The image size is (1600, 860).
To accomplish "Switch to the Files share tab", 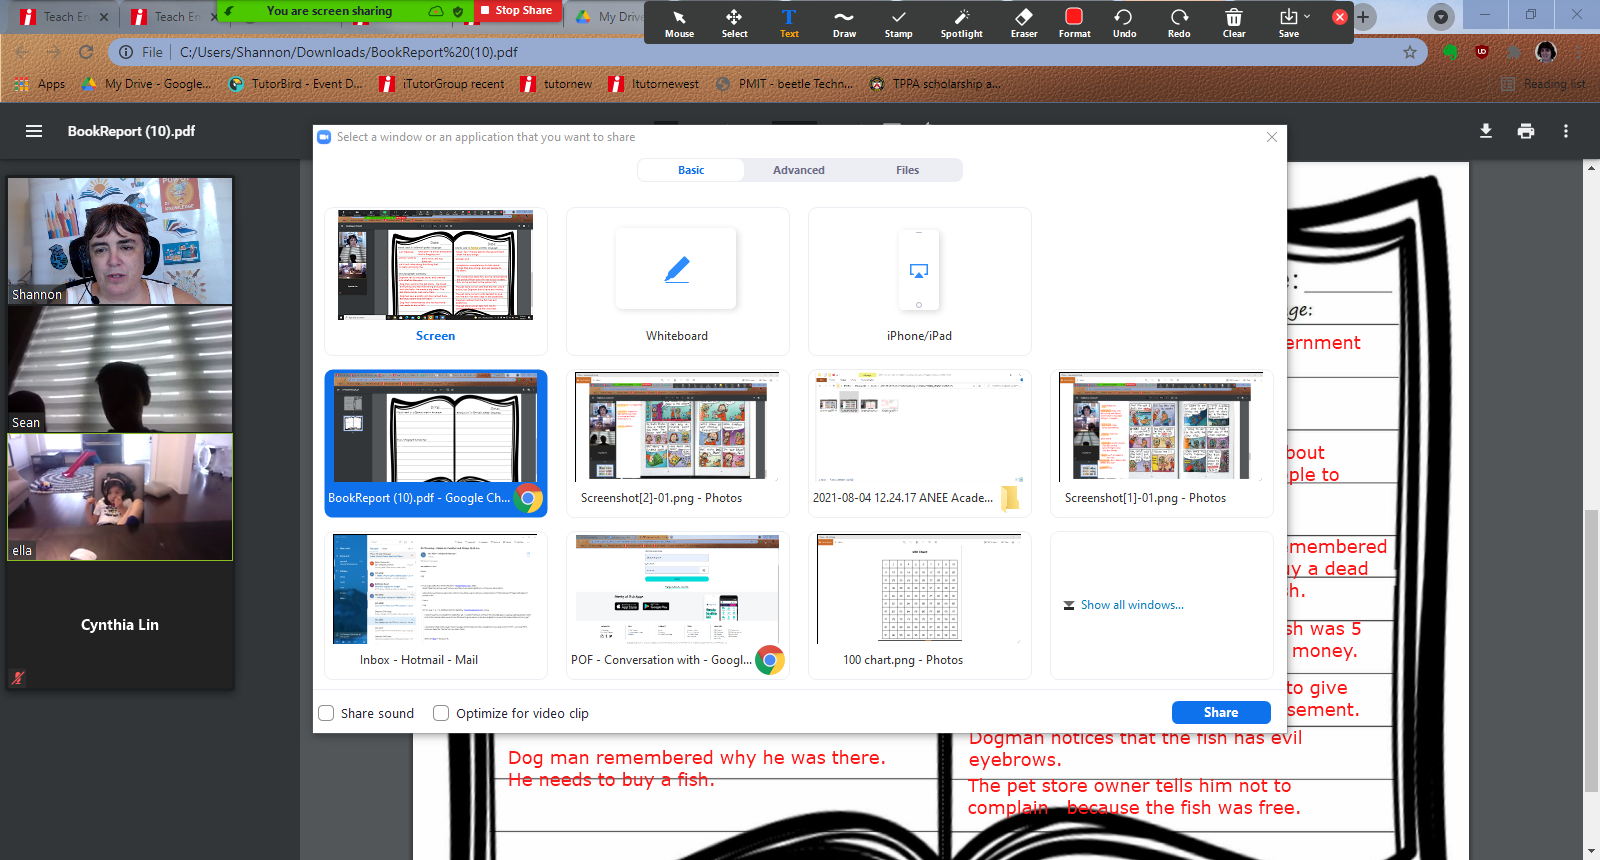I will (907, 170).
